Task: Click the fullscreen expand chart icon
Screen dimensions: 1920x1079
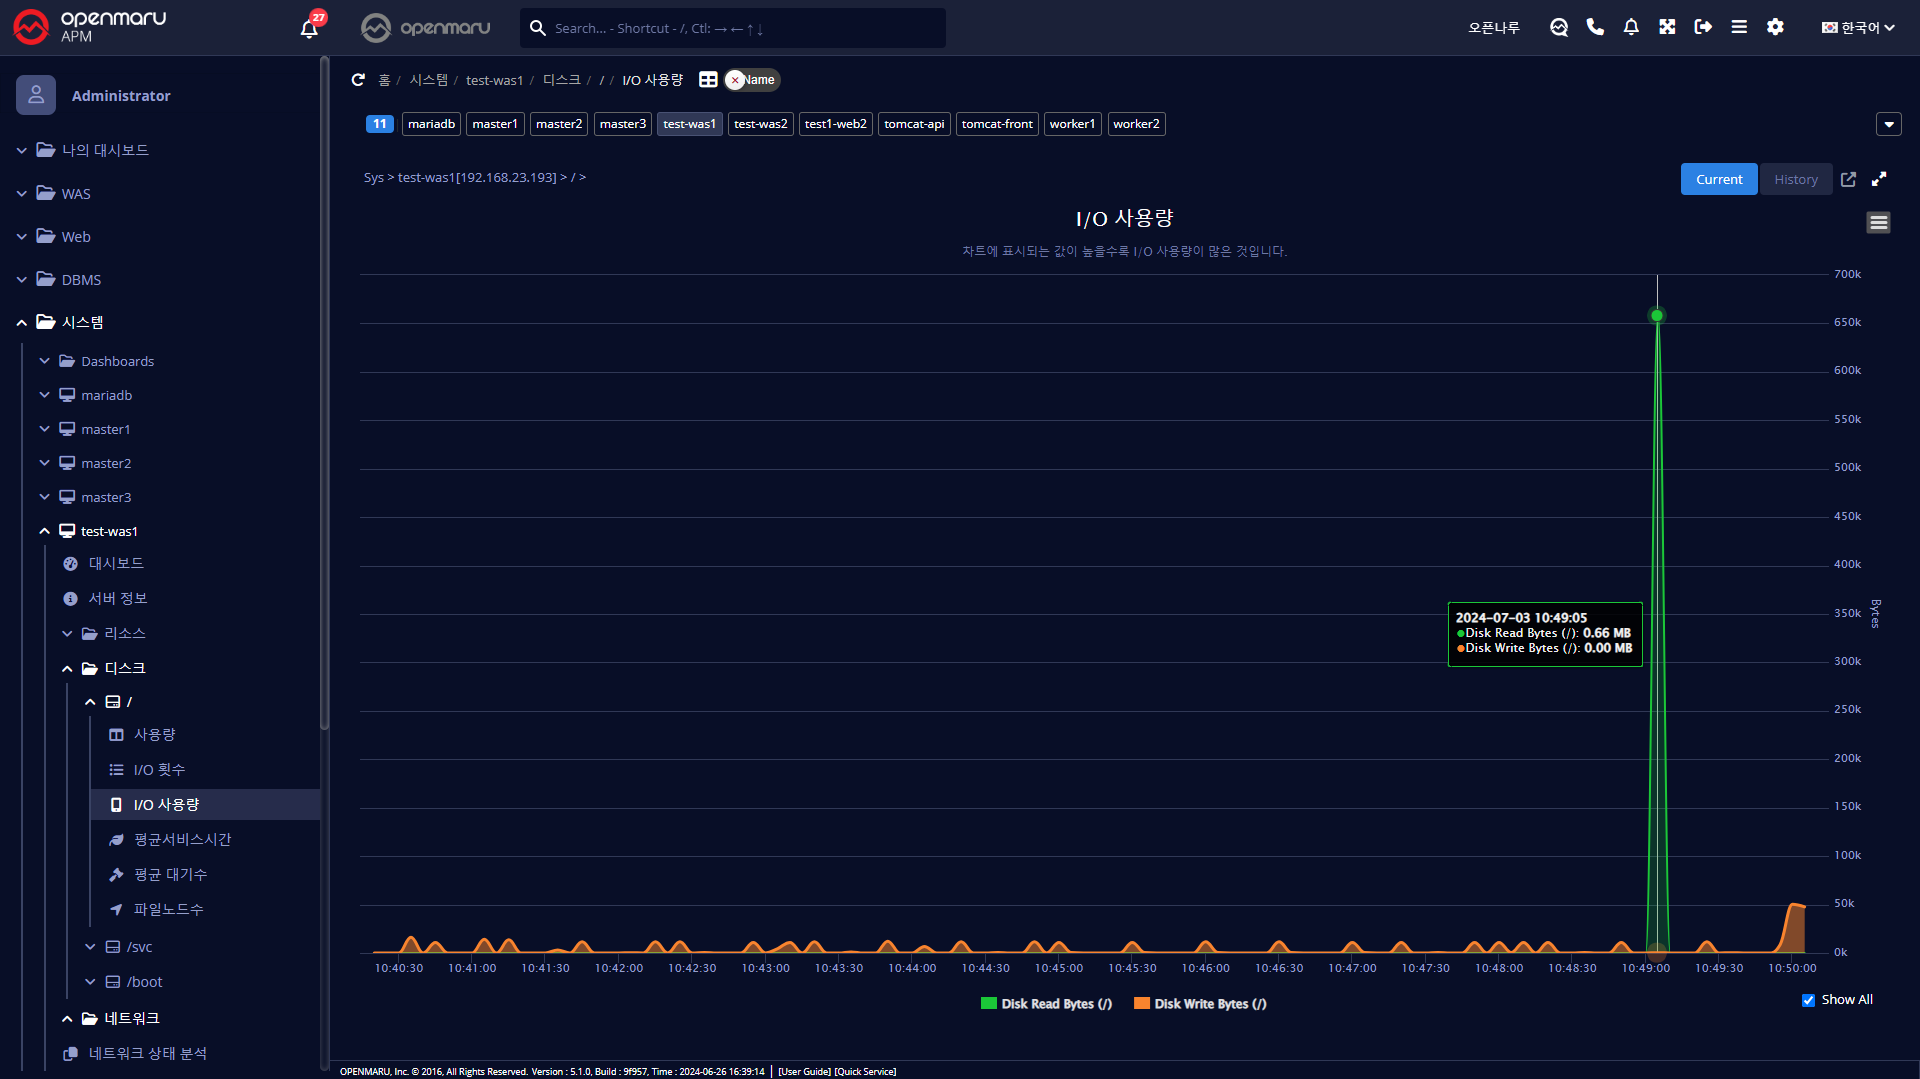Action: (1879, 179)
